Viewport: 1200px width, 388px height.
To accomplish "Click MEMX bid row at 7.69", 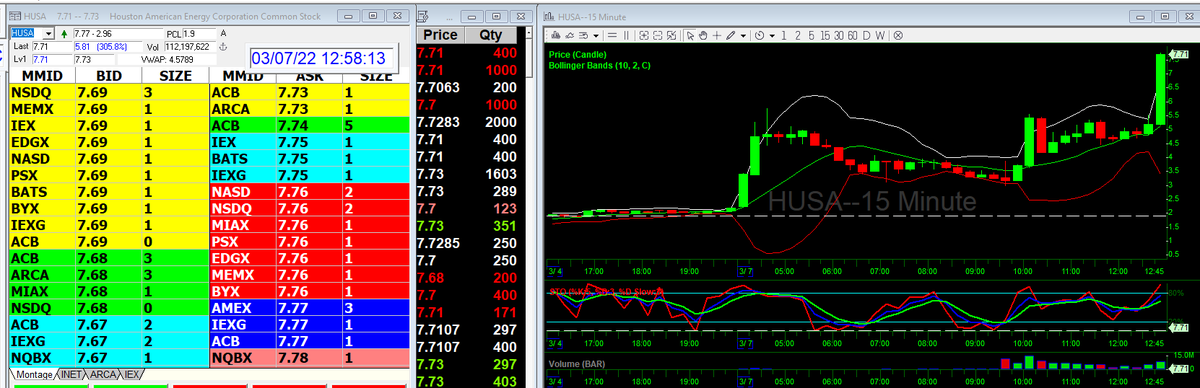I will pyautogui.click(x=109, y=108).
